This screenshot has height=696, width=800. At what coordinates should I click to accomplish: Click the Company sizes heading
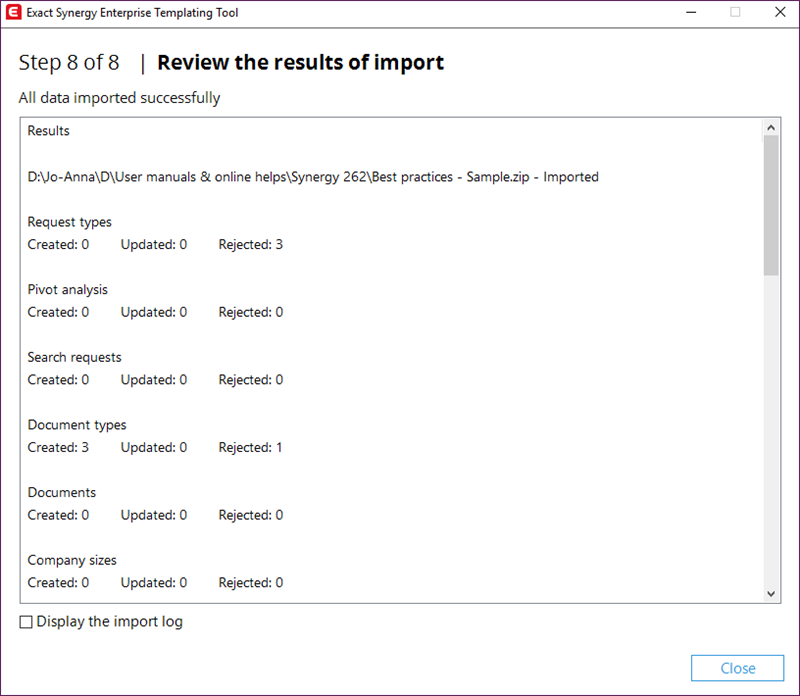tap(72, 560)
